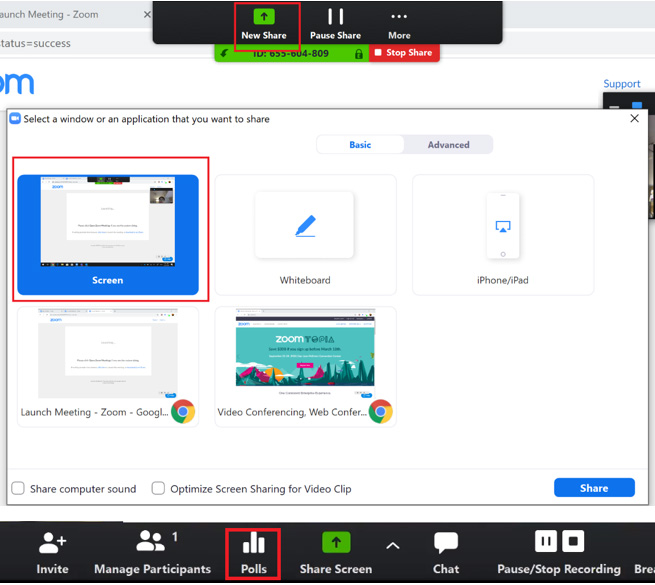Open Manage Participants panel
This screenshot has width=655, height=585.
tap(152, 553)
